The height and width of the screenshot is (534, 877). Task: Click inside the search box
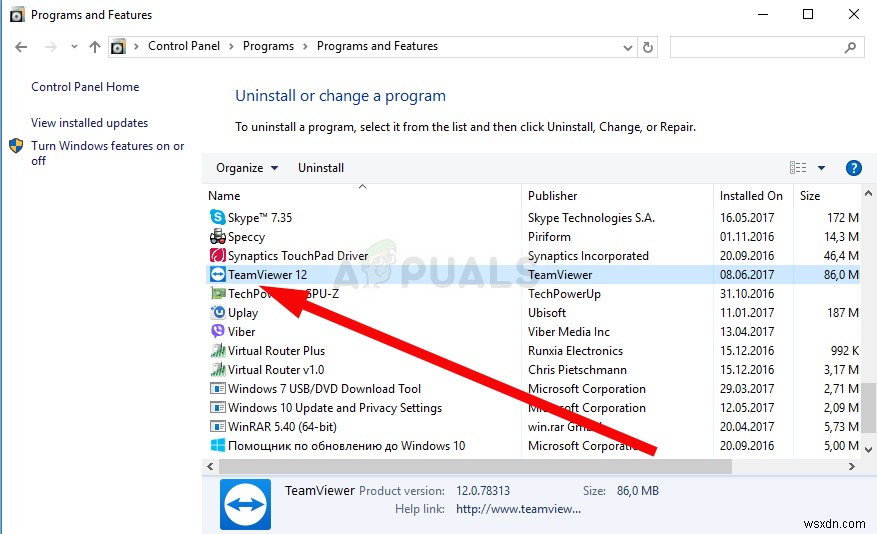(x=767, y=48)
